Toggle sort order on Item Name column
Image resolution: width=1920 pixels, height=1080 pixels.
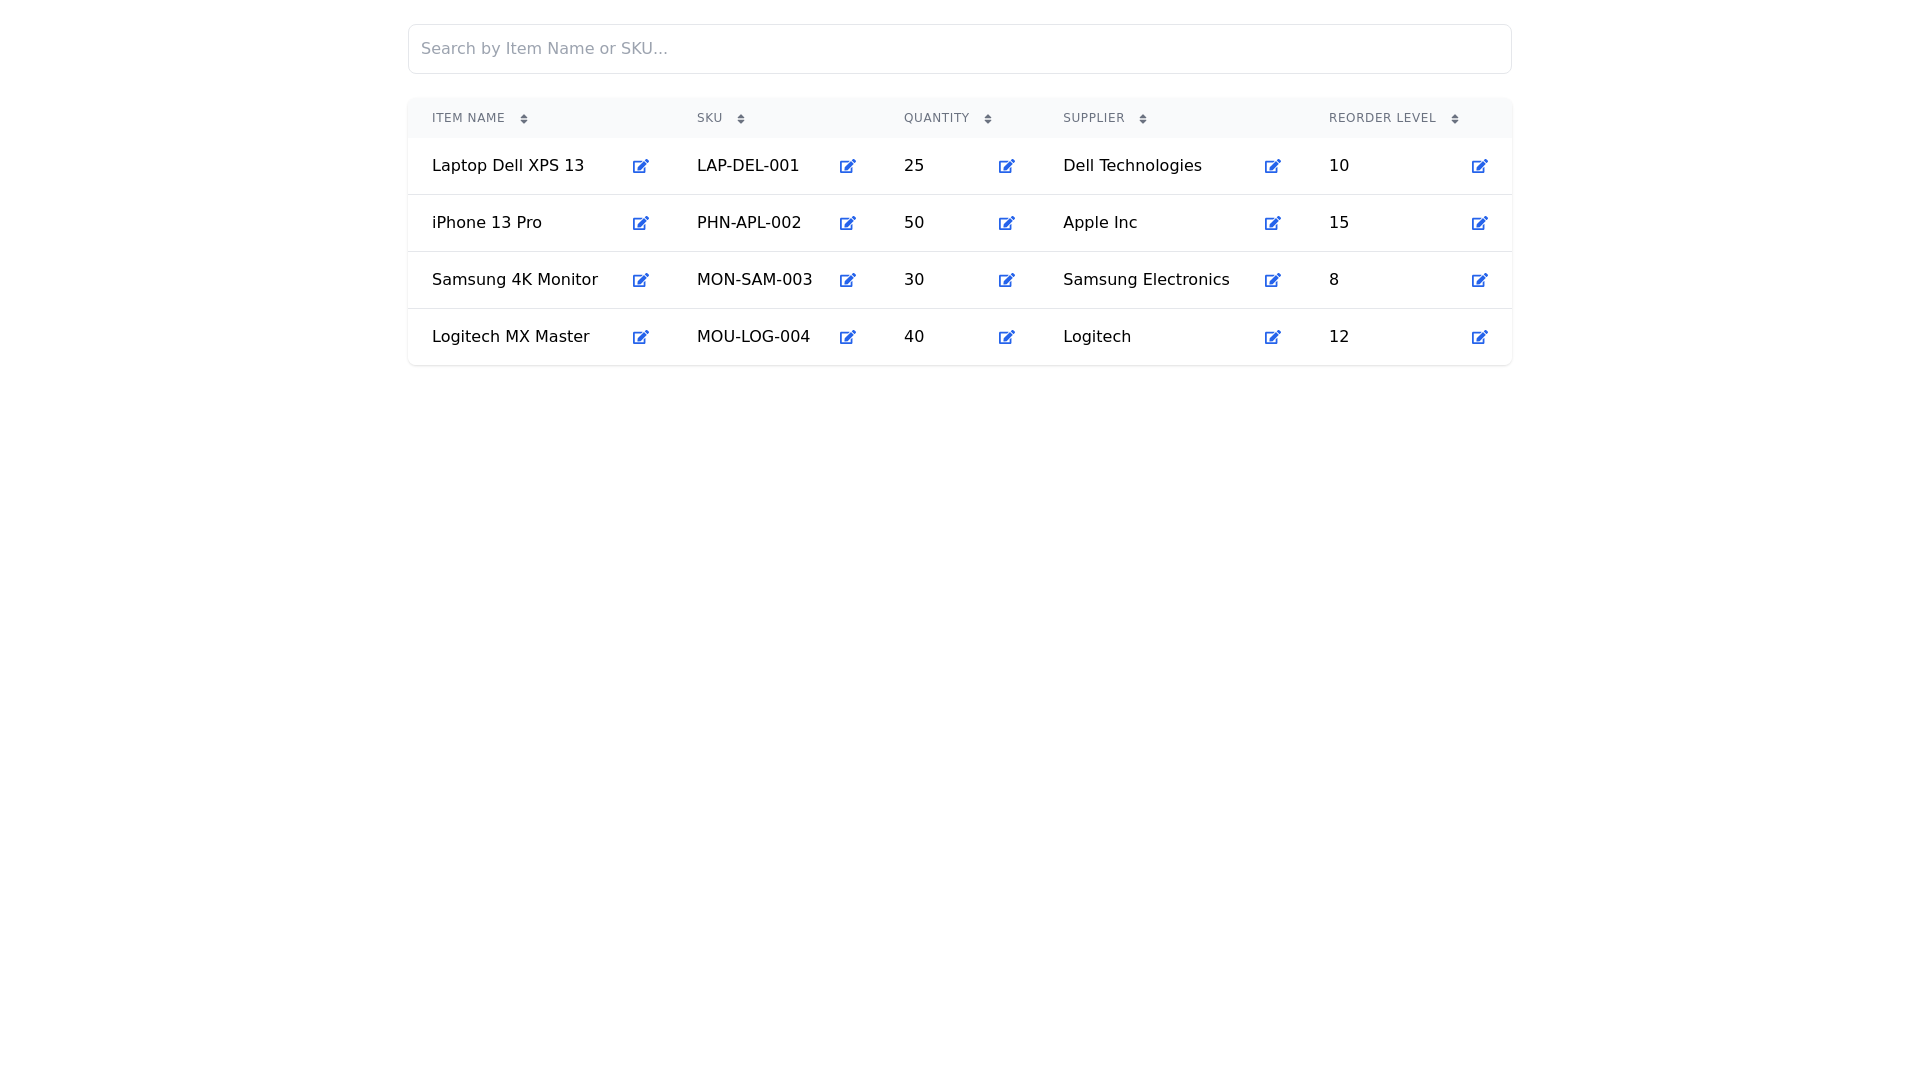[x=524, y=118]
